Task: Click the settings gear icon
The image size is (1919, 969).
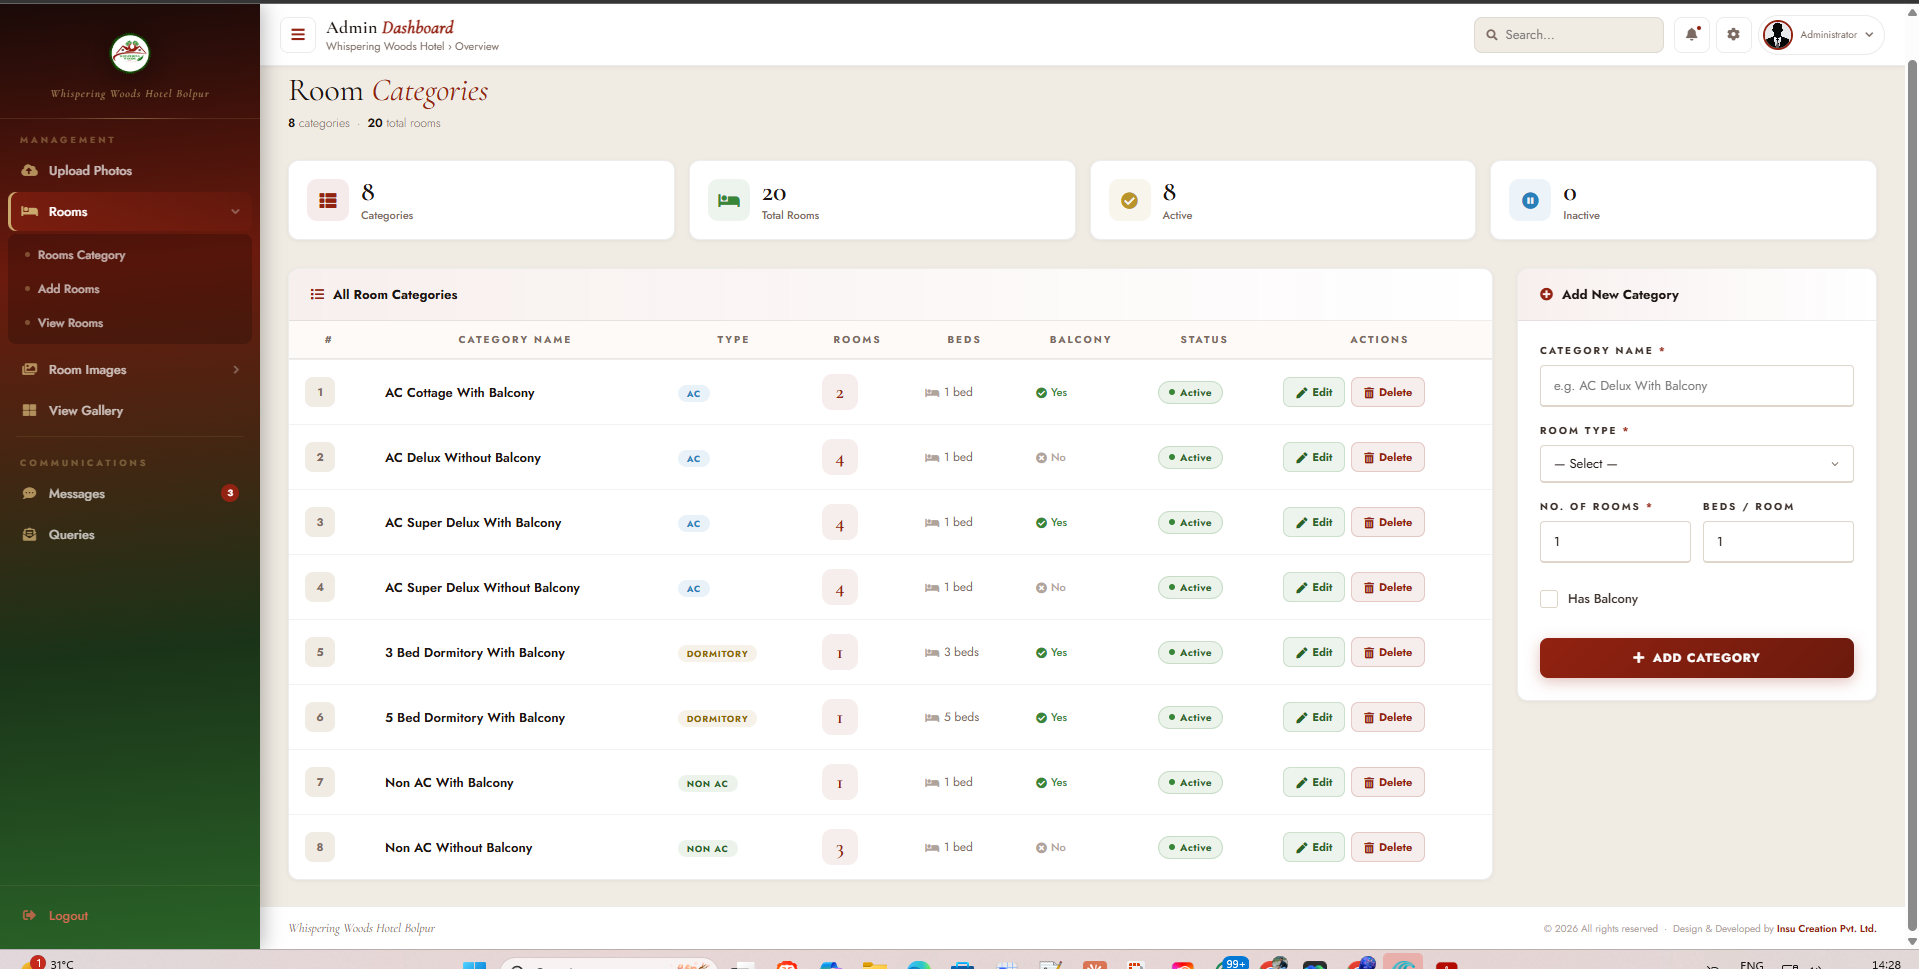Action: [x=1733, y=35]
